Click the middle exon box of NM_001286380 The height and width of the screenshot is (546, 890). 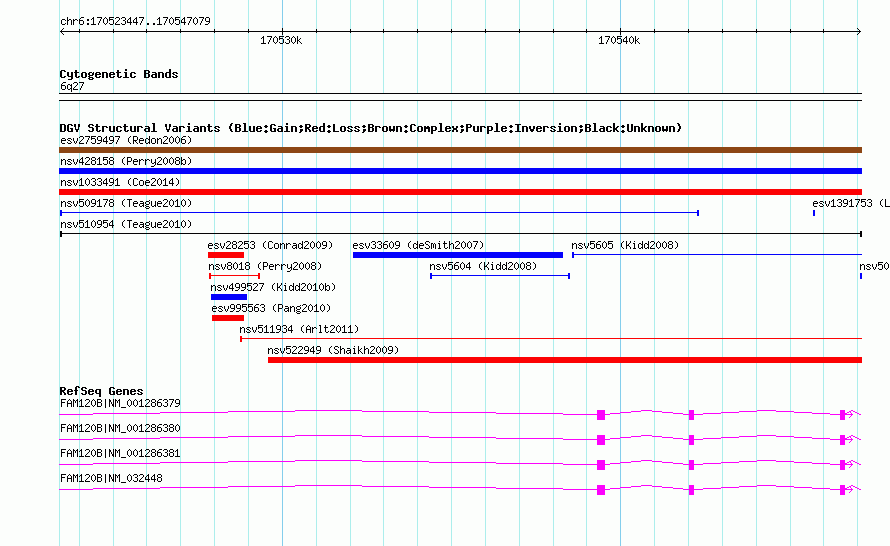[691, 440]
